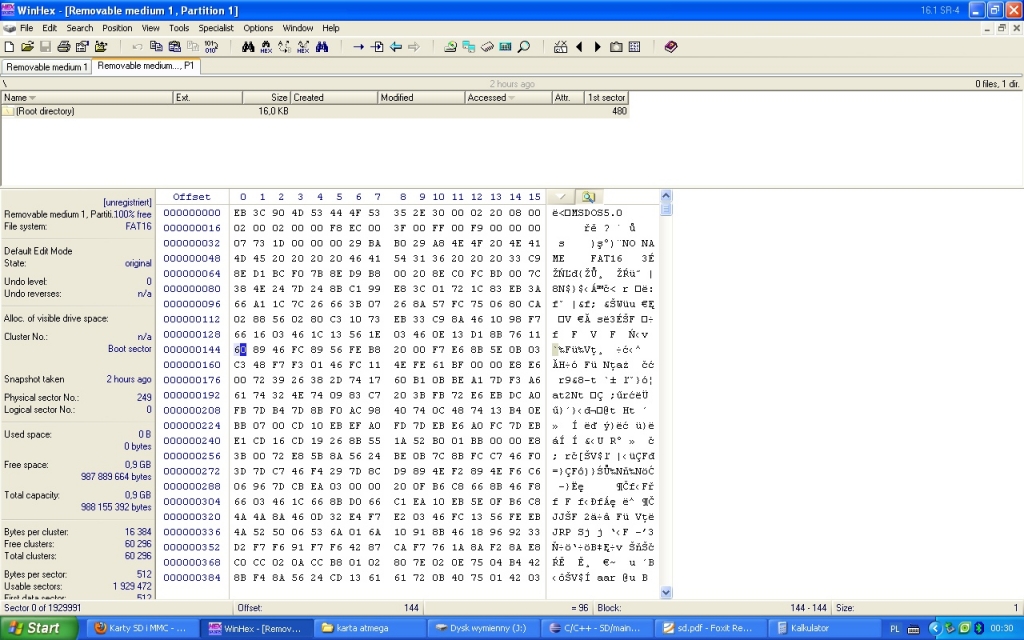Switch to Kalkulator in the taskbar
The width and height of the screenshot is (1024, 640).
click(815, 628)
